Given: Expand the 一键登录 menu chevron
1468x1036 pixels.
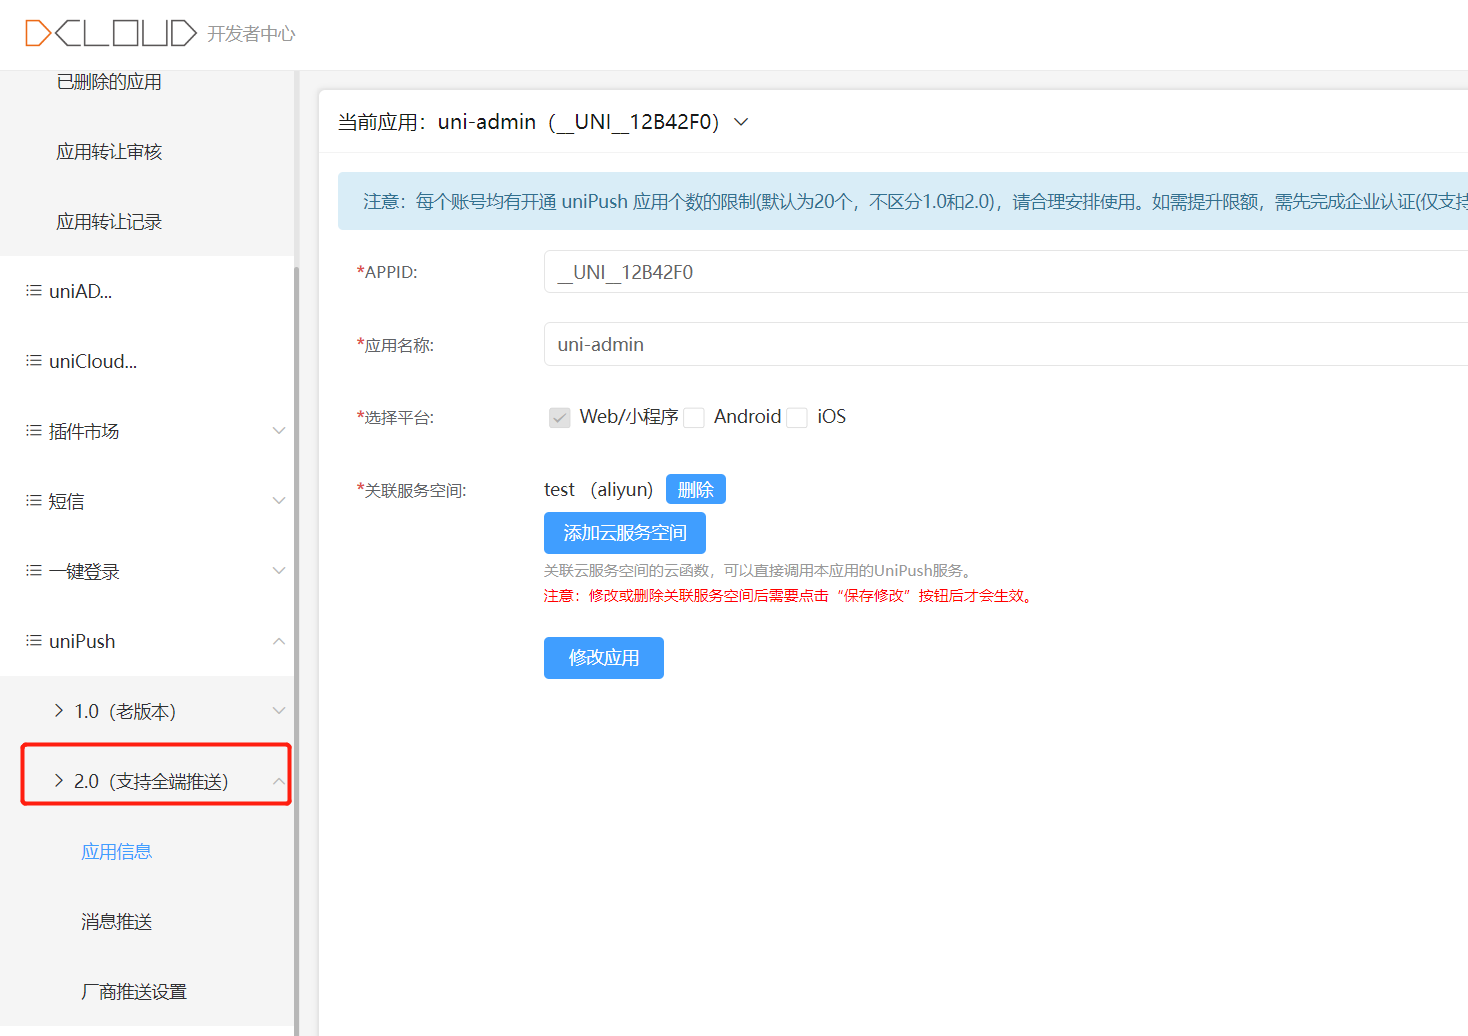Looking at the screenshot, I should coord(279,571).
